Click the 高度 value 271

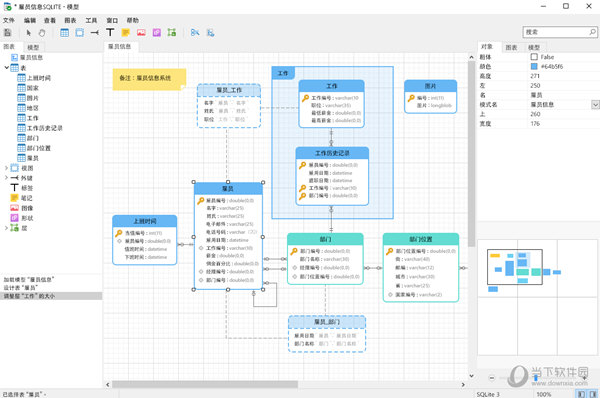535,76
